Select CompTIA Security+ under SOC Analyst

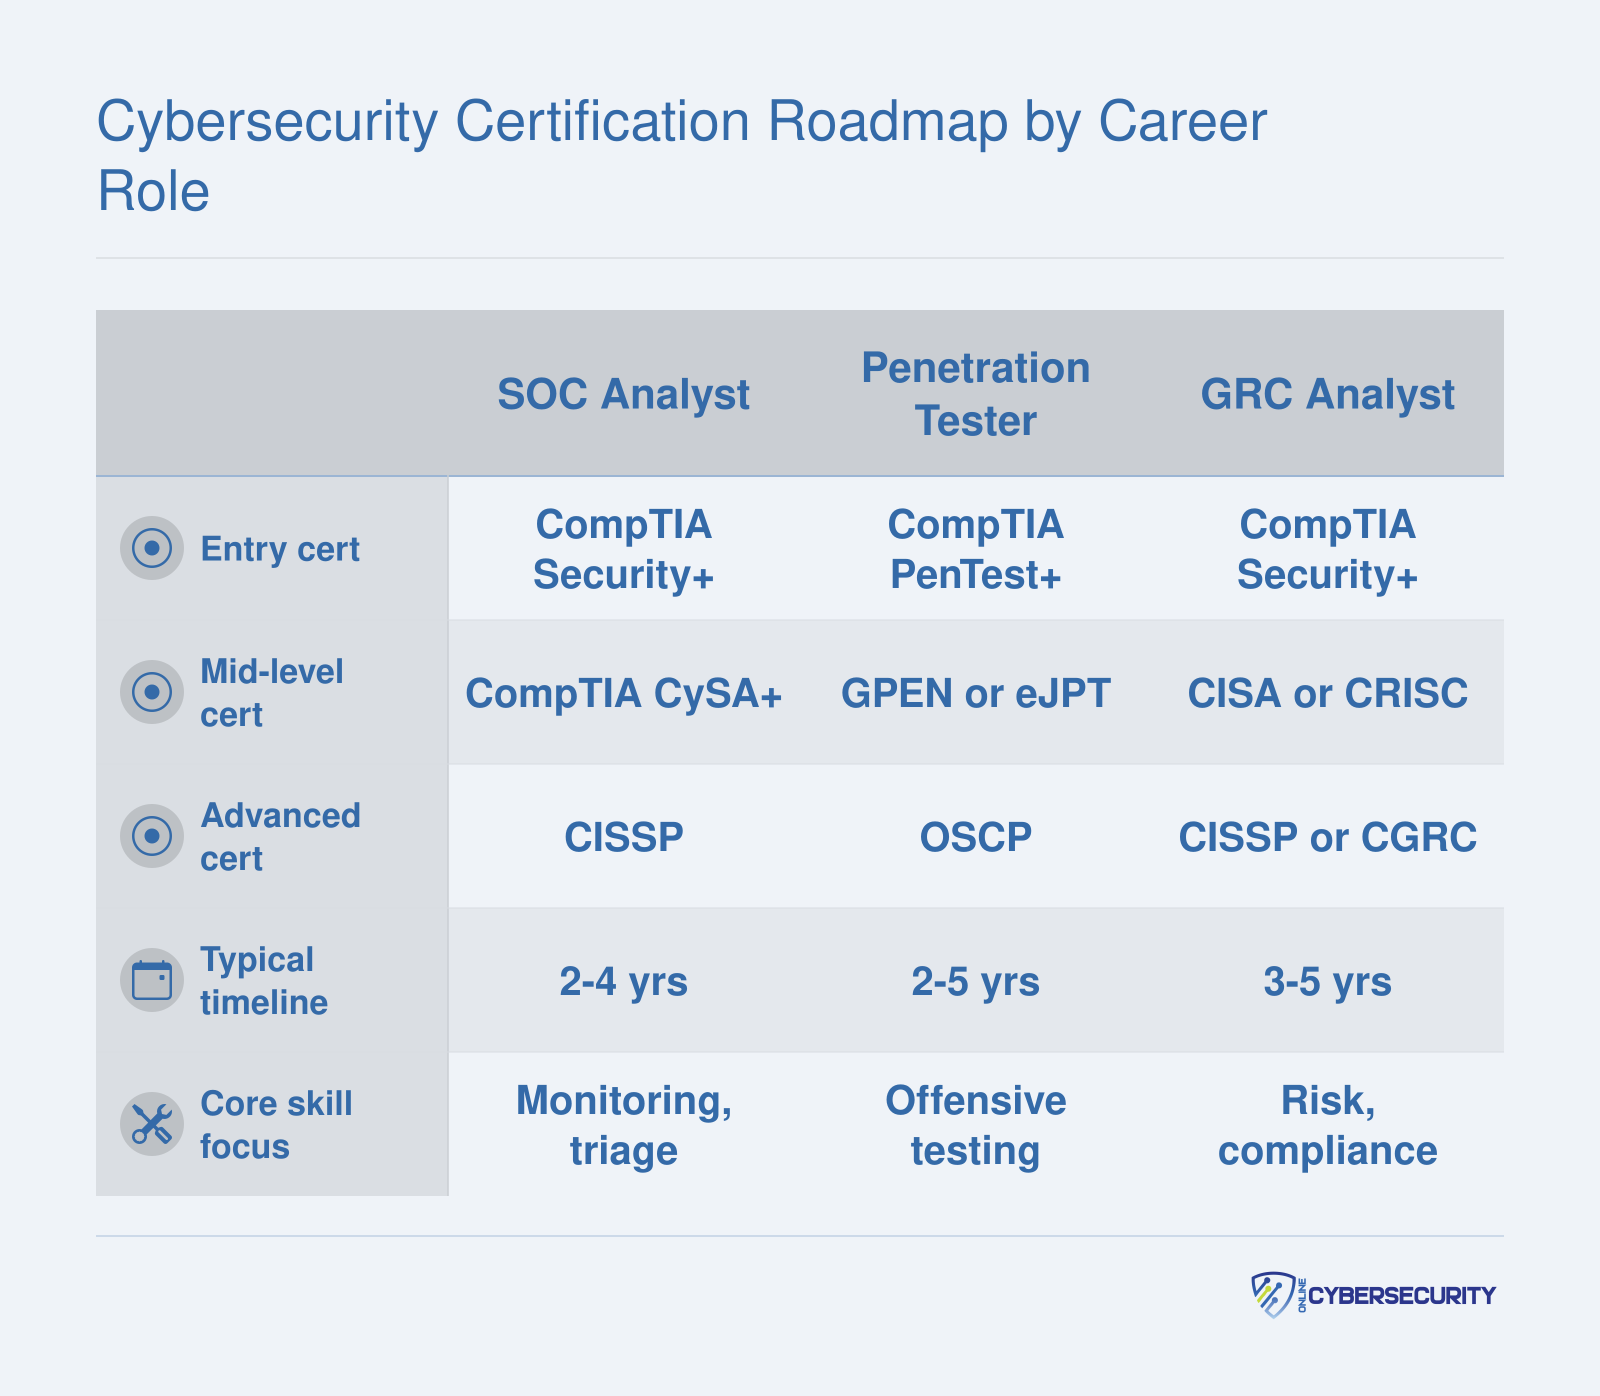point(624,549)
